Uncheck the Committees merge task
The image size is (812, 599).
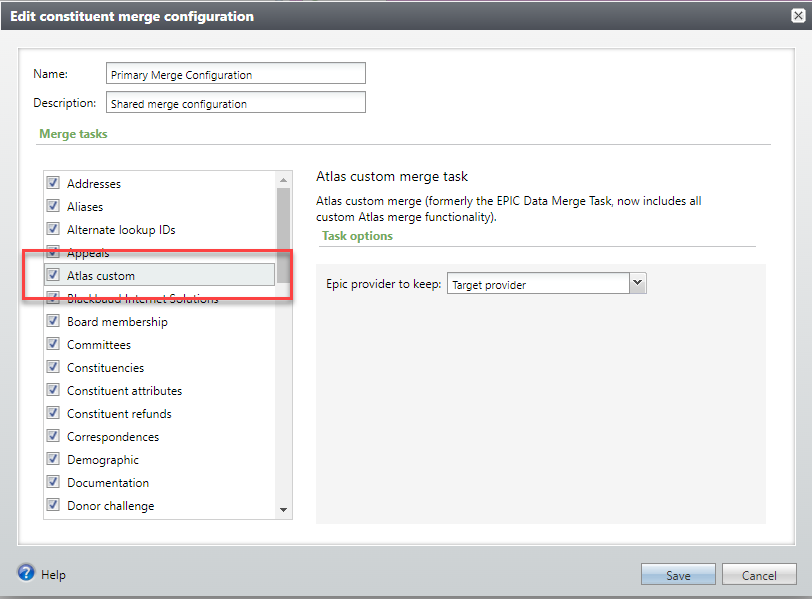pos(53,345)
